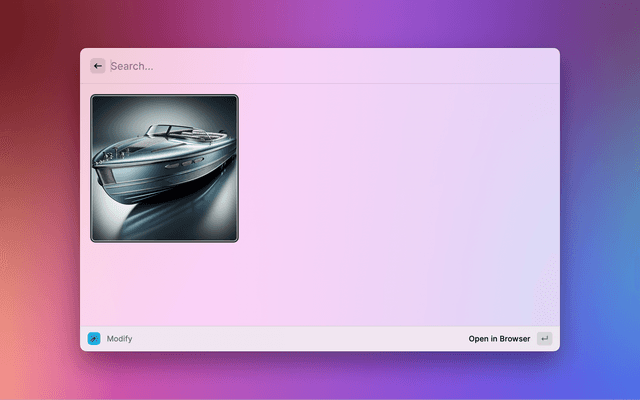Highlight the metallic boat picture tile
Screen dimensions: 640x400
[165, 168]
